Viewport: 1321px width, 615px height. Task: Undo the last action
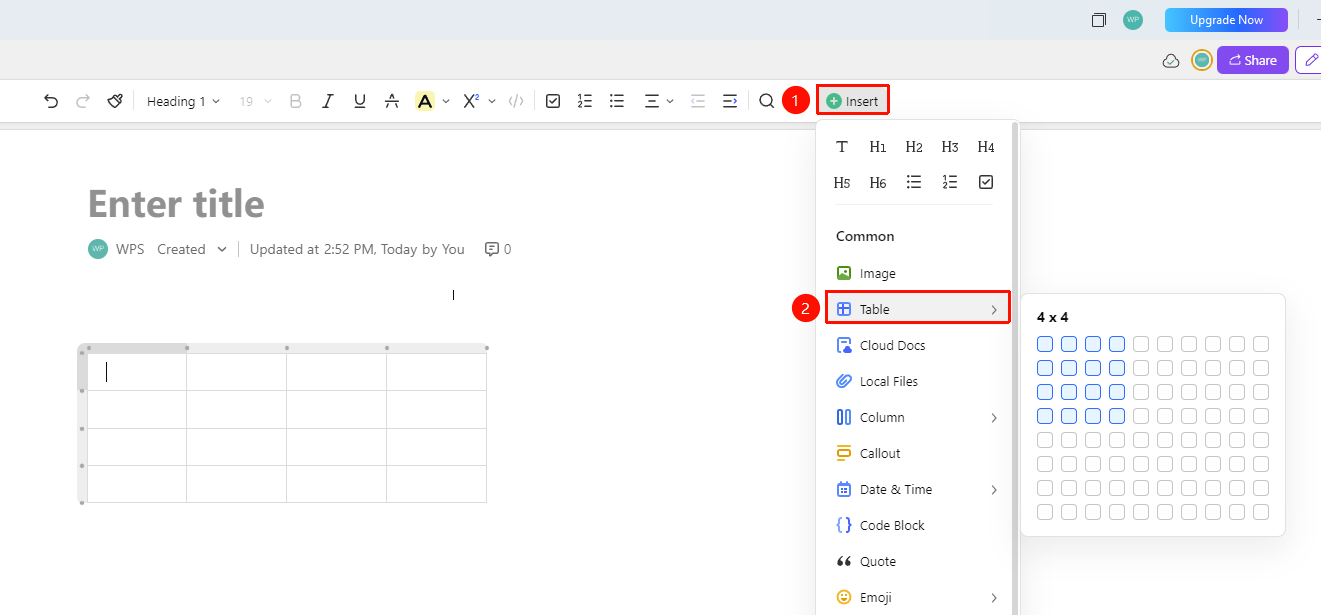(51, 101)
